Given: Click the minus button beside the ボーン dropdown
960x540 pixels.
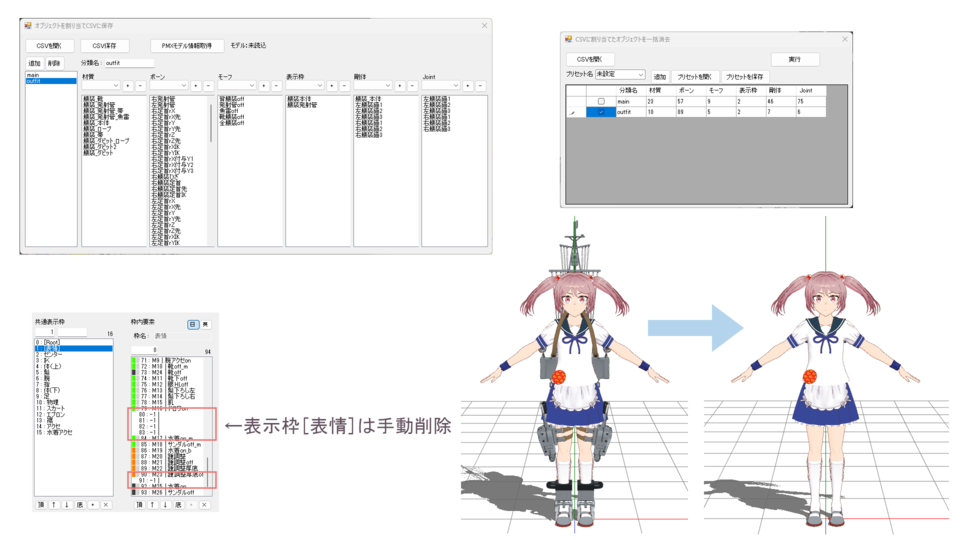Looking at the screenshot, I should pos(208,86).
